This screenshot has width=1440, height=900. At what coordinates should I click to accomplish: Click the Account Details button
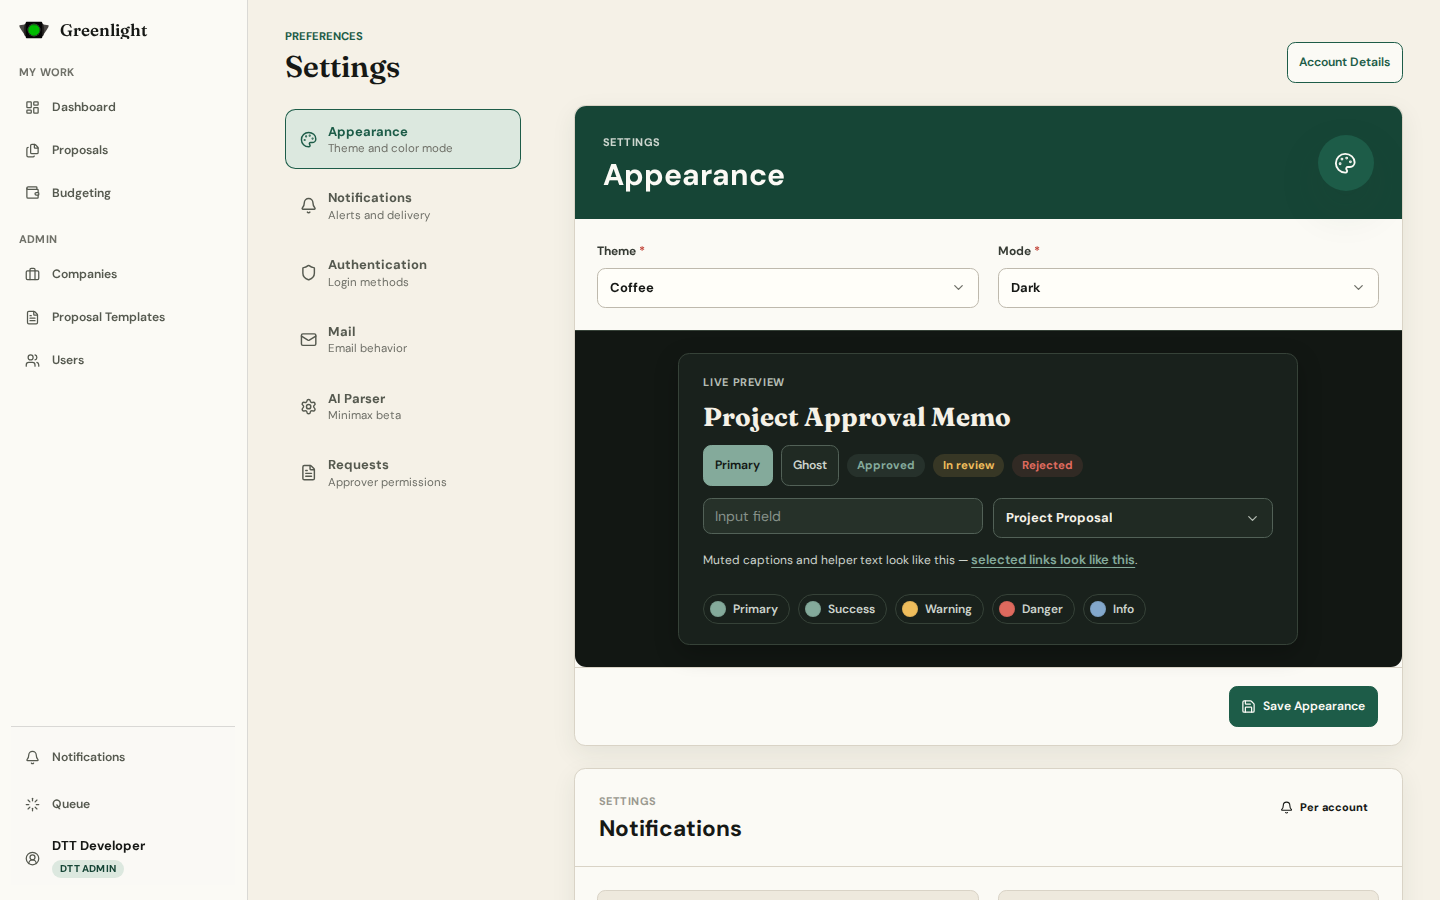[x=1345, y=62]
